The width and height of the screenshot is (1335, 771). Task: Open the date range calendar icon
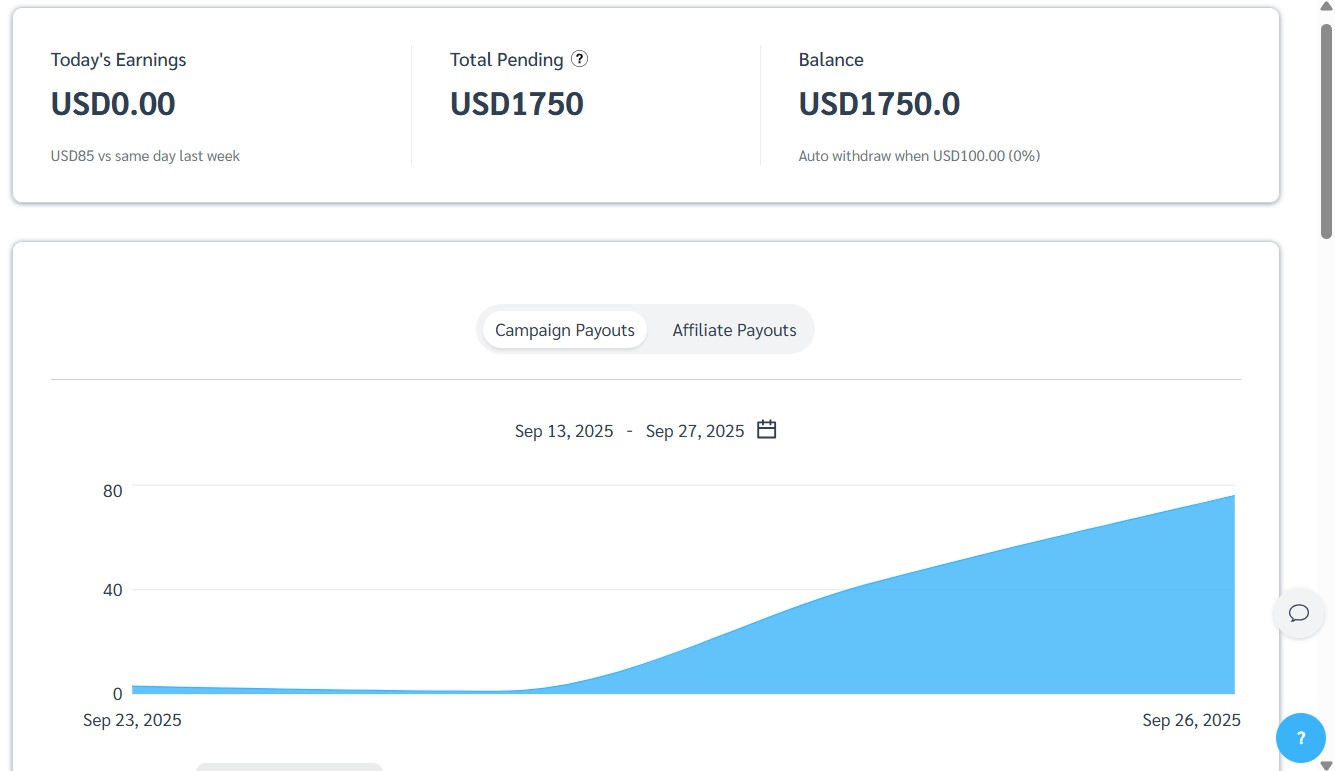coord(766,430)
